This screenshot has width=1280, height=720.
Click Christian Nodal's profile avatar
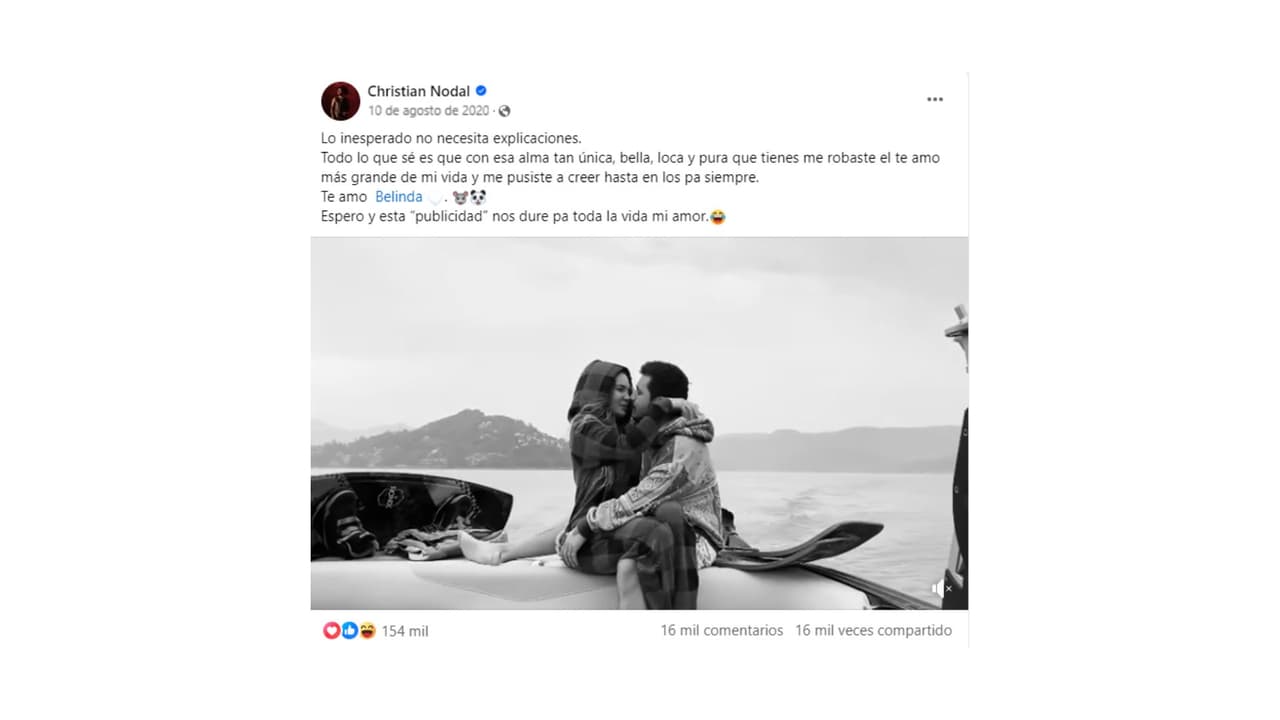[x=340, y=101]
